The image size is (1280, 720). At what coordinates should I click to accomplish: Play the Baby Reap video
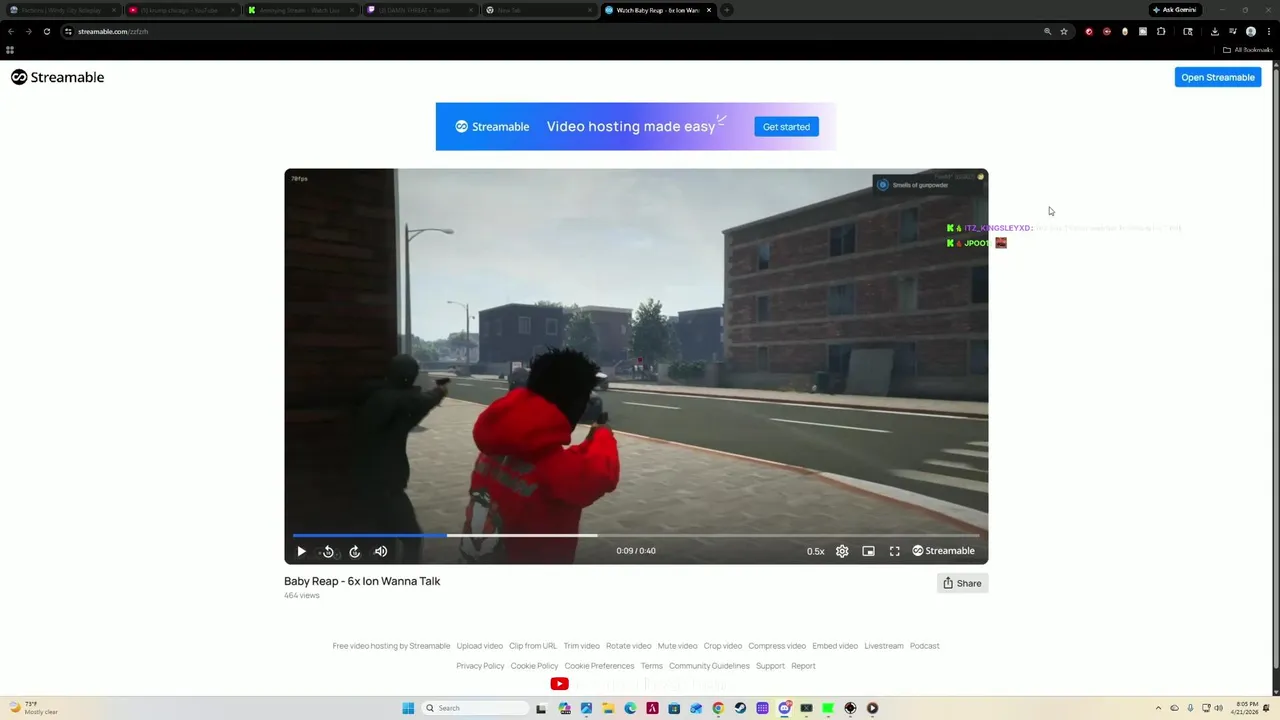[301, 551]
